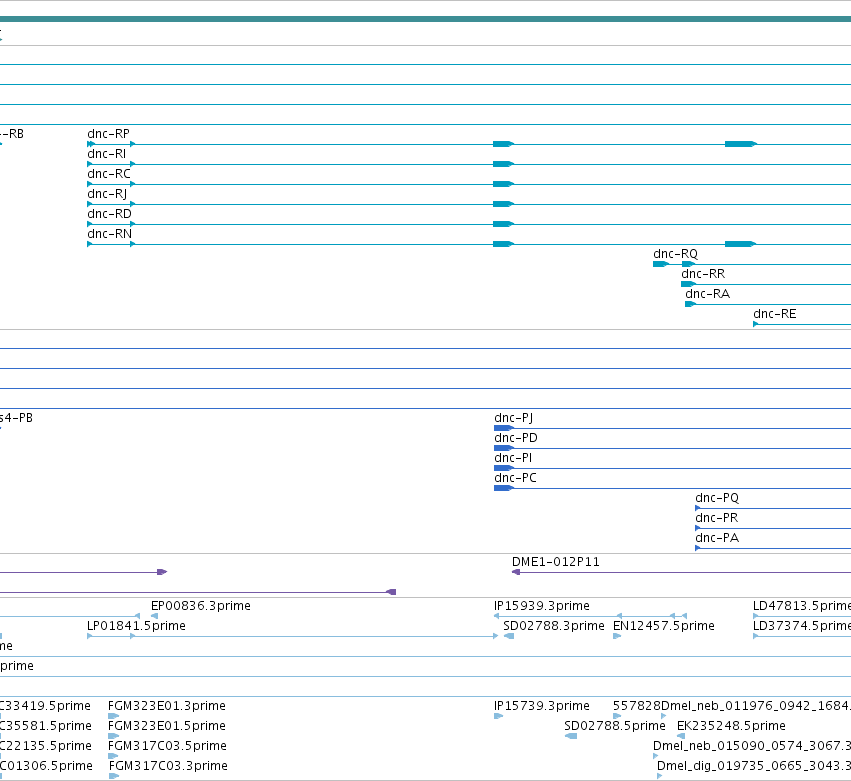
Task: Click the LP01841.5prime EST label
Action: coord(136,626)
